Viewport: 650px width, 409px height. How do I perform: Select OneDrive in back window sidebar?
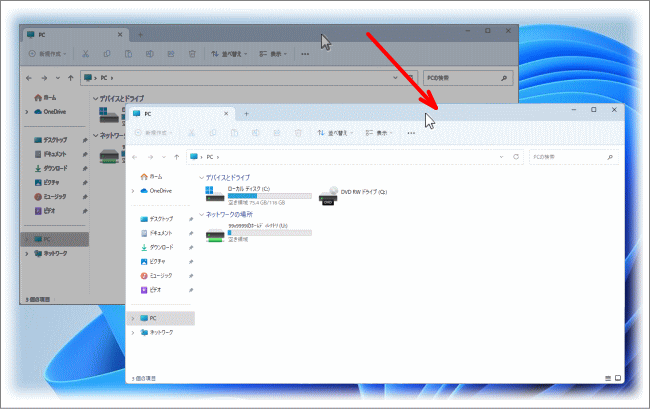[x=50, y=112]
